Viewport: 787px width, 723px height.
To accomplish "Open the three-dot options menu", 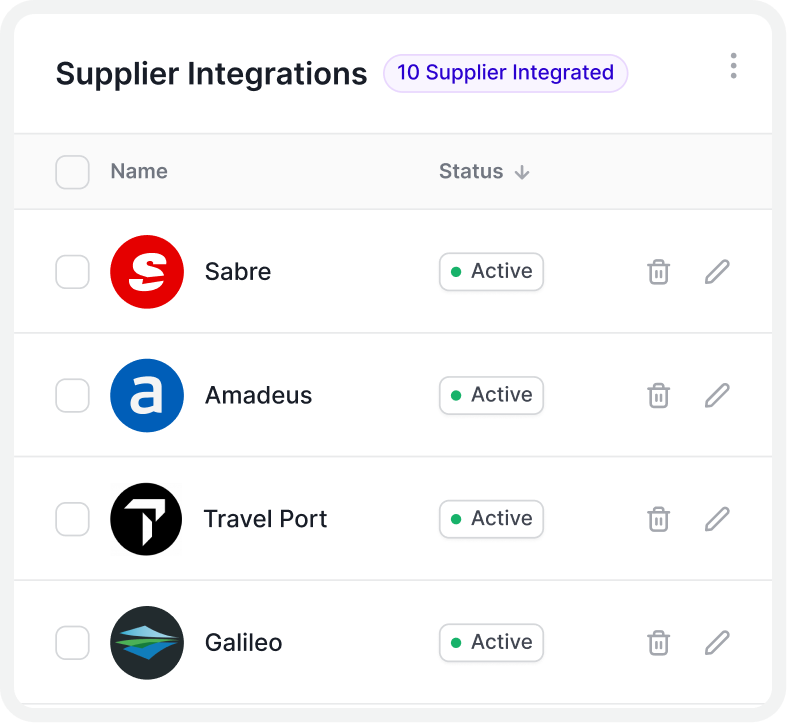I will click(x=733, y=66).
